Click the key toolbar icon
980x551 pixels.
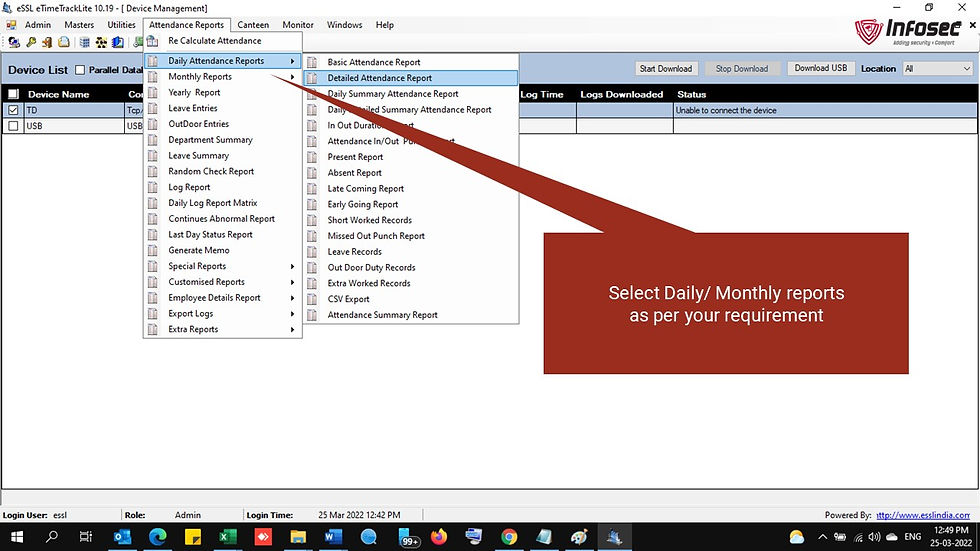pyautogui.click(x=31, y=42)
